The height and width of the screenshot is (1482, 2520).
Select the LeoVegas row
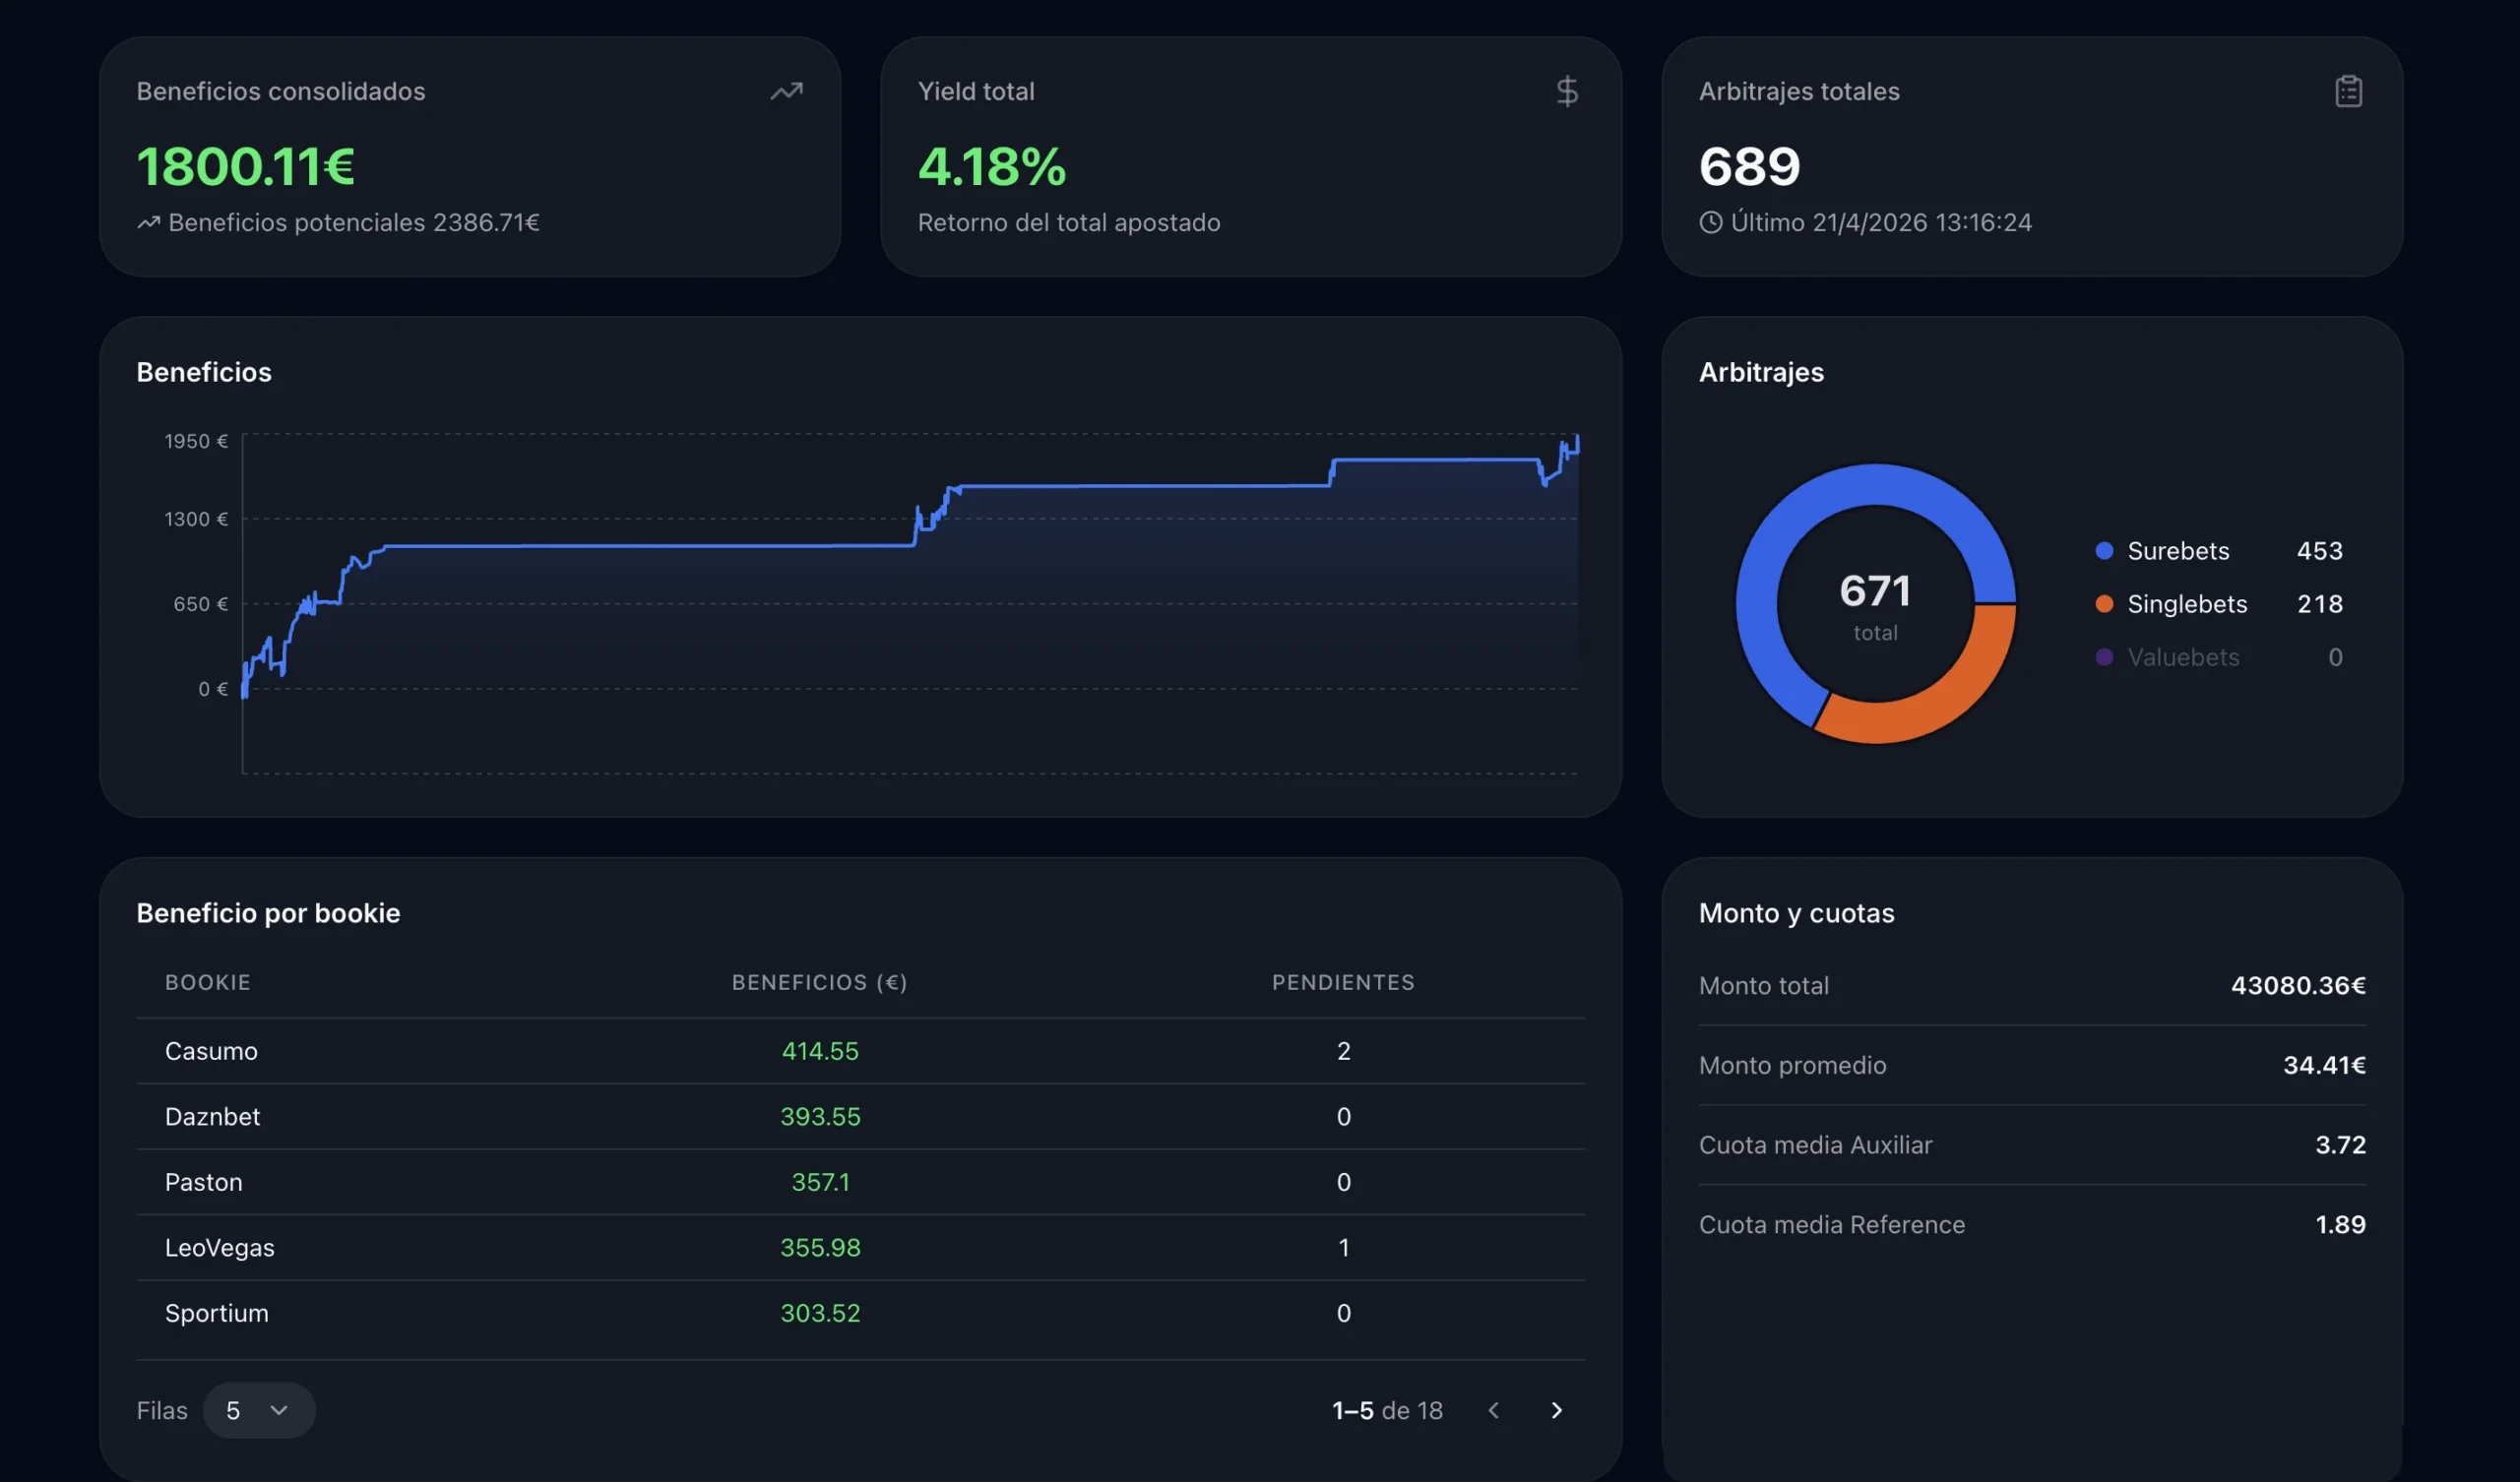(x=860, y=1247)
